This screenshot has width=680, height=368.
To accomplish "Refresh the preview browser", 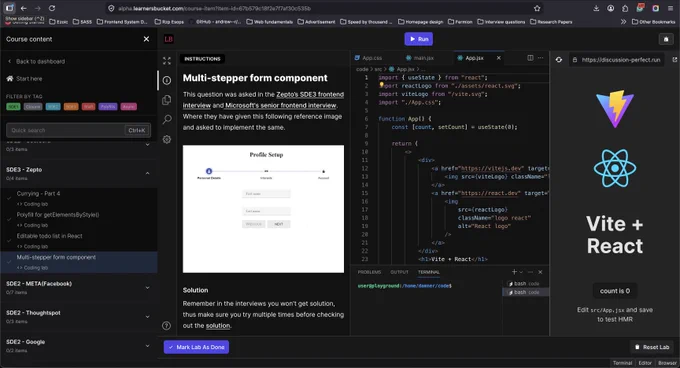I will pos(559,60).
